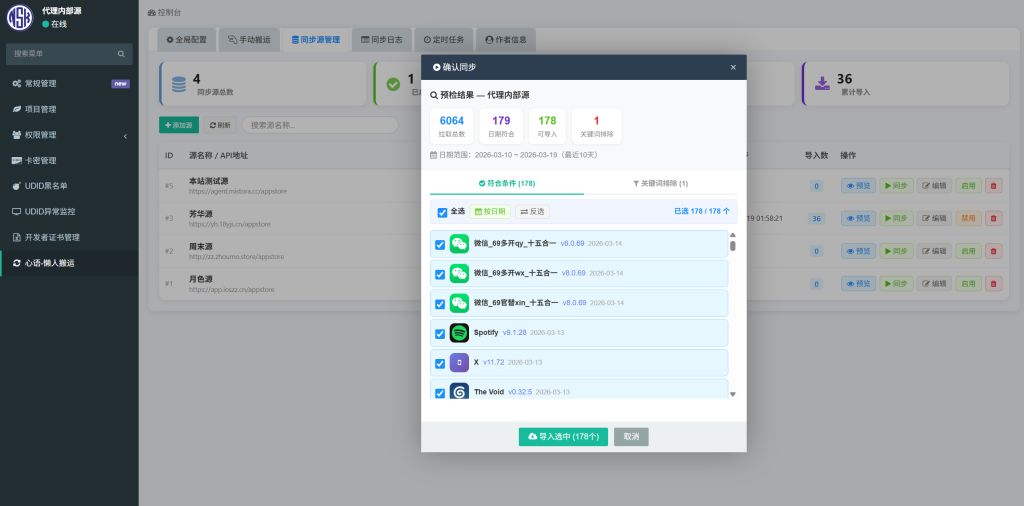Screen dimensions: 1024x506
Task: Click the WeChat icon for 微信_69多开qy_十五合一
Action: [459, 244]
